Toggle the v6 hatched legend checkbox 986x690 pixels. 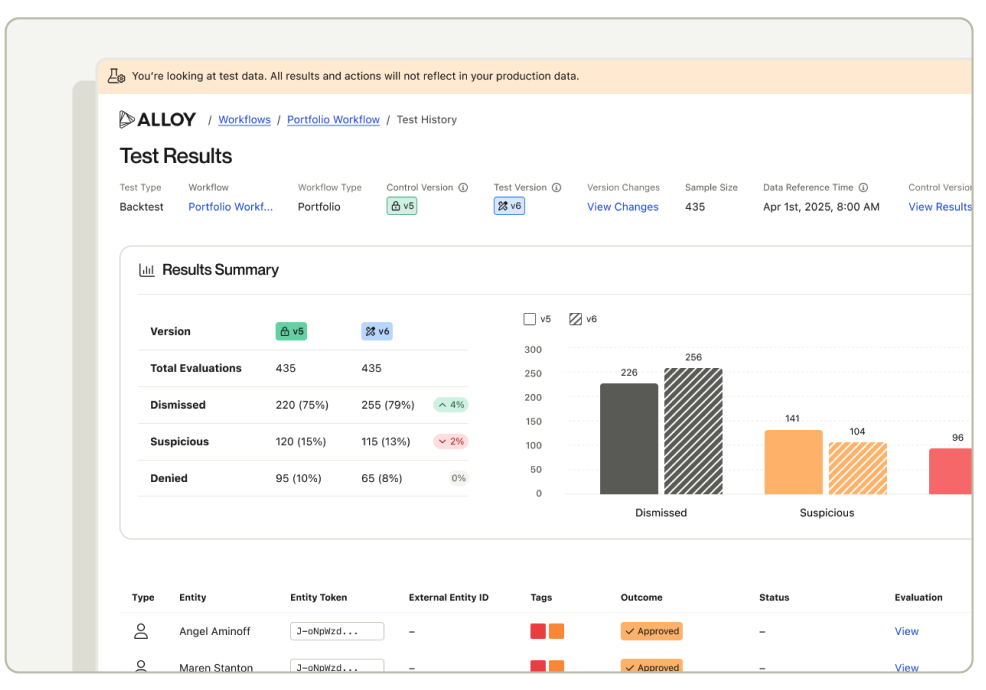(x=575, y=319)
